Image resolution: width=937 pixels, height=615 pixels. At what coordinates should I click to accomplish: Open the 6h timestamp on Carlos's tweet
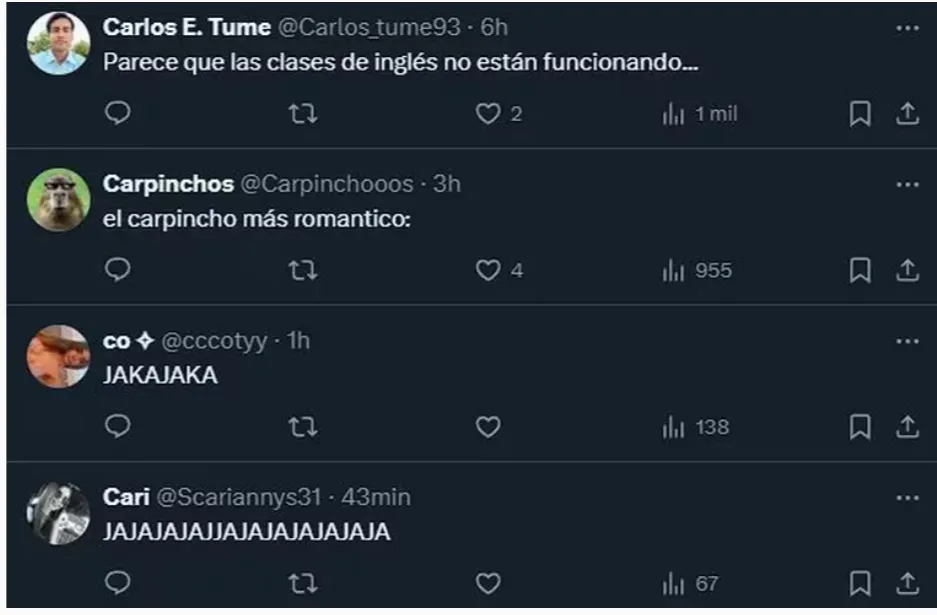494,28
